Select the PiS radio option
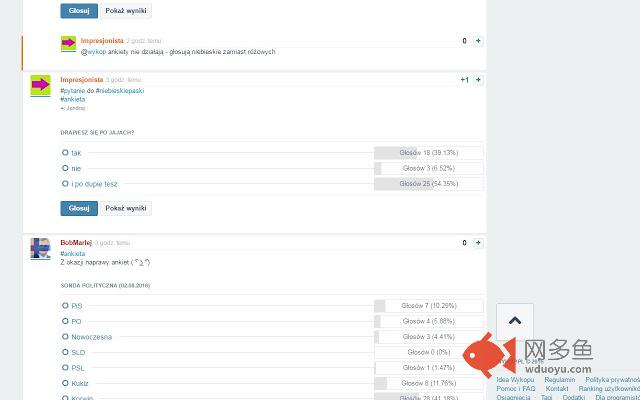This screenshot has height=400, width=640. (65, 305)
